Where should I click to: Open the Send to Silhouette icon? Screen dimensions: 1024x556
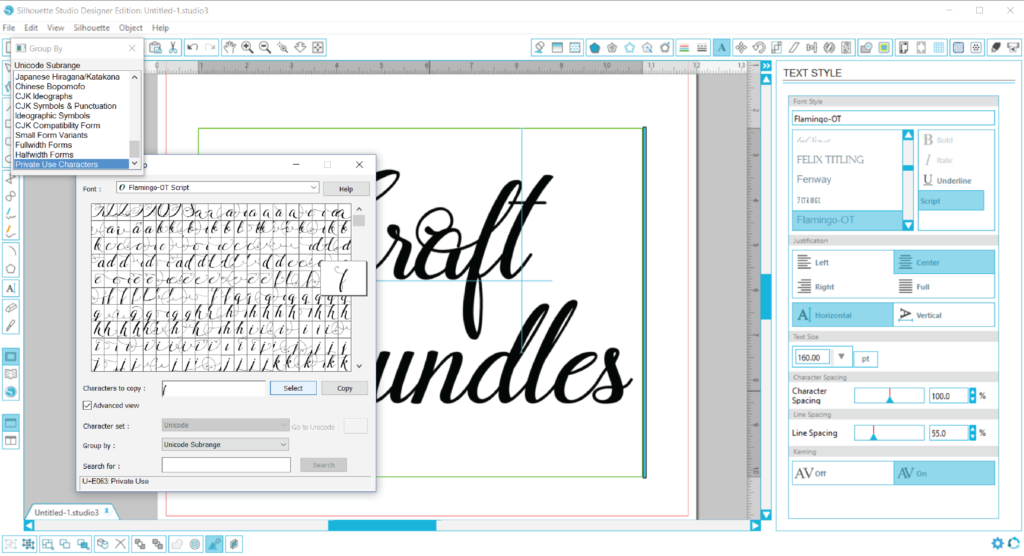[x=1013, y=48]
